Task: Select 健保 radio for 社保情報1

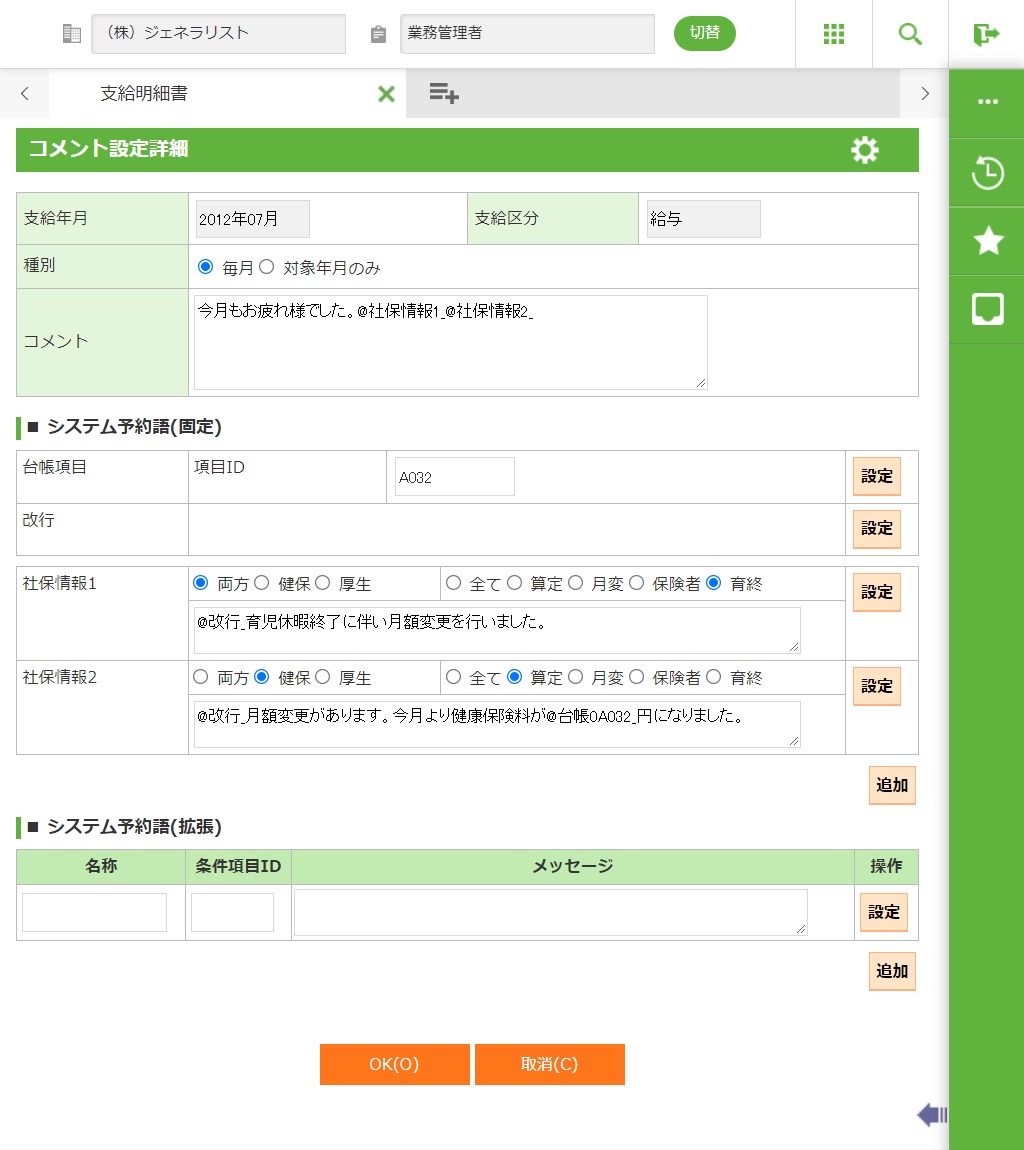Action: (x=262, y=583)
